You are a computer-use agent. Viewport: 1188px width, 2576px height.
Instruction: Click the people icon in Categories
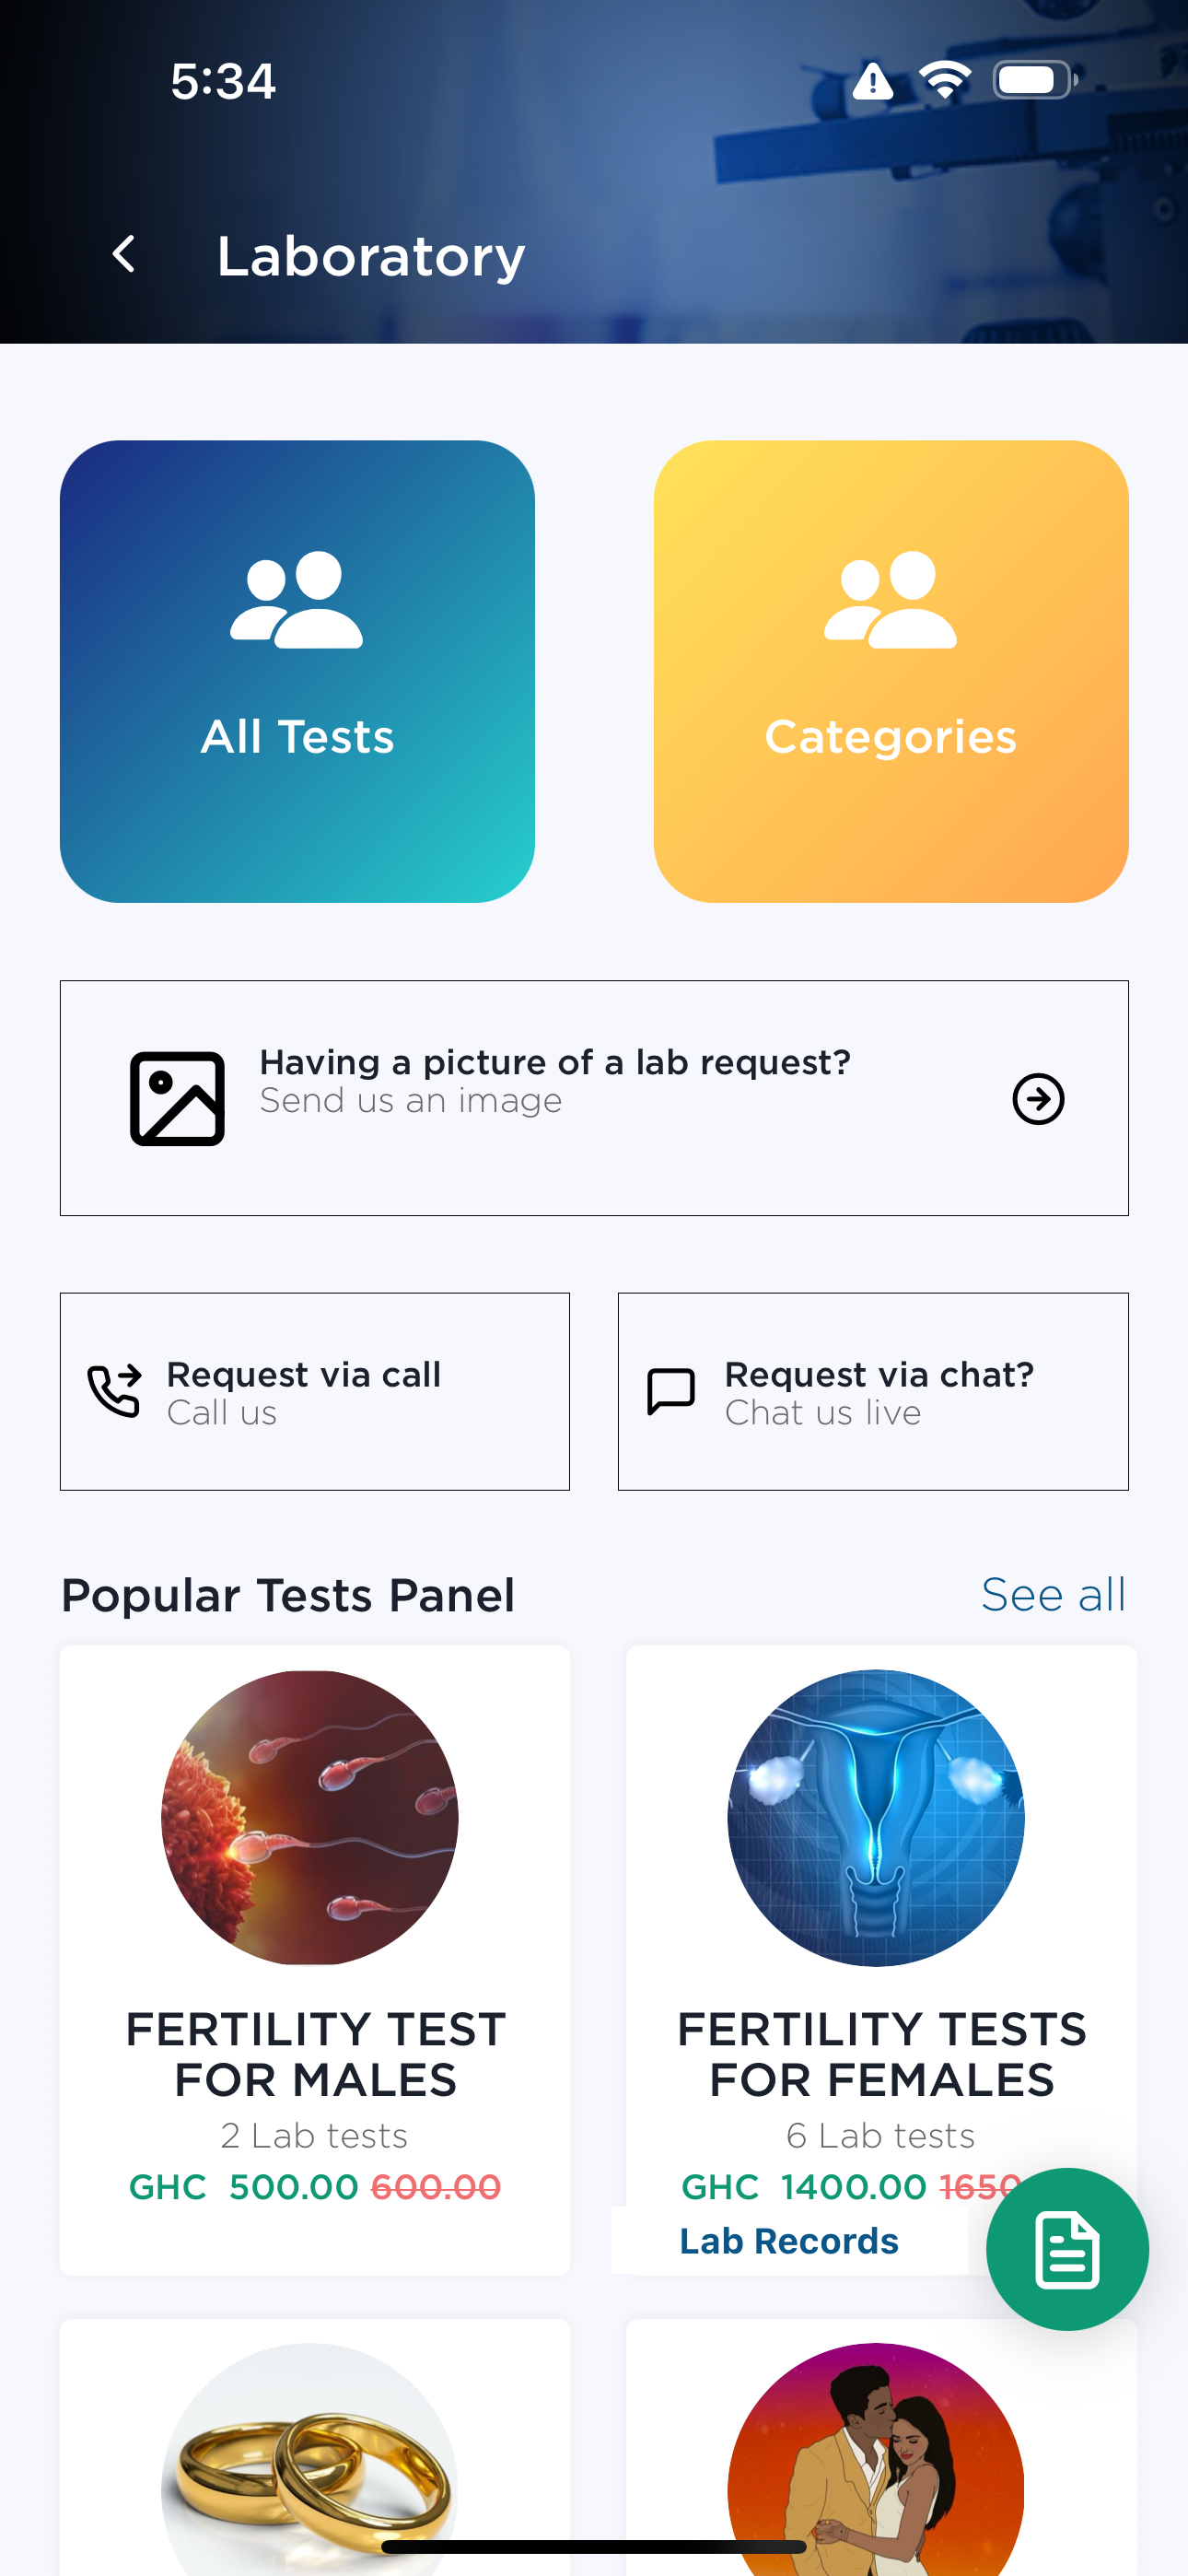point(891,599)
